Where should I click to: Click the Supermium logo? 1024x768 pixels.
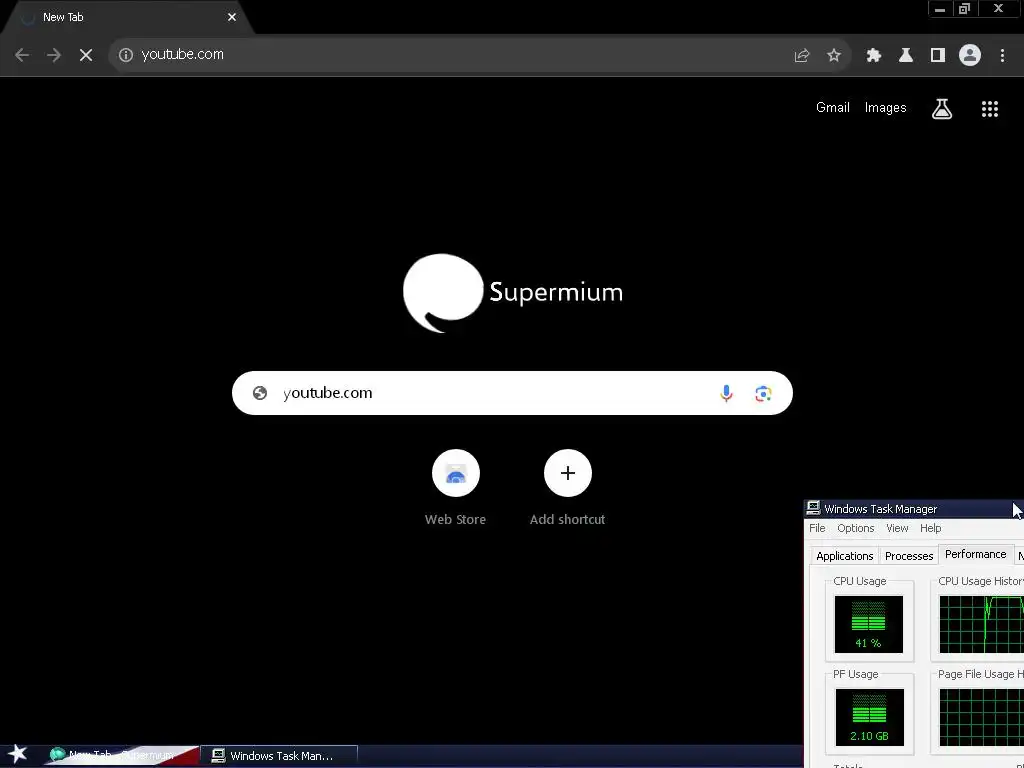click(513, 293)
